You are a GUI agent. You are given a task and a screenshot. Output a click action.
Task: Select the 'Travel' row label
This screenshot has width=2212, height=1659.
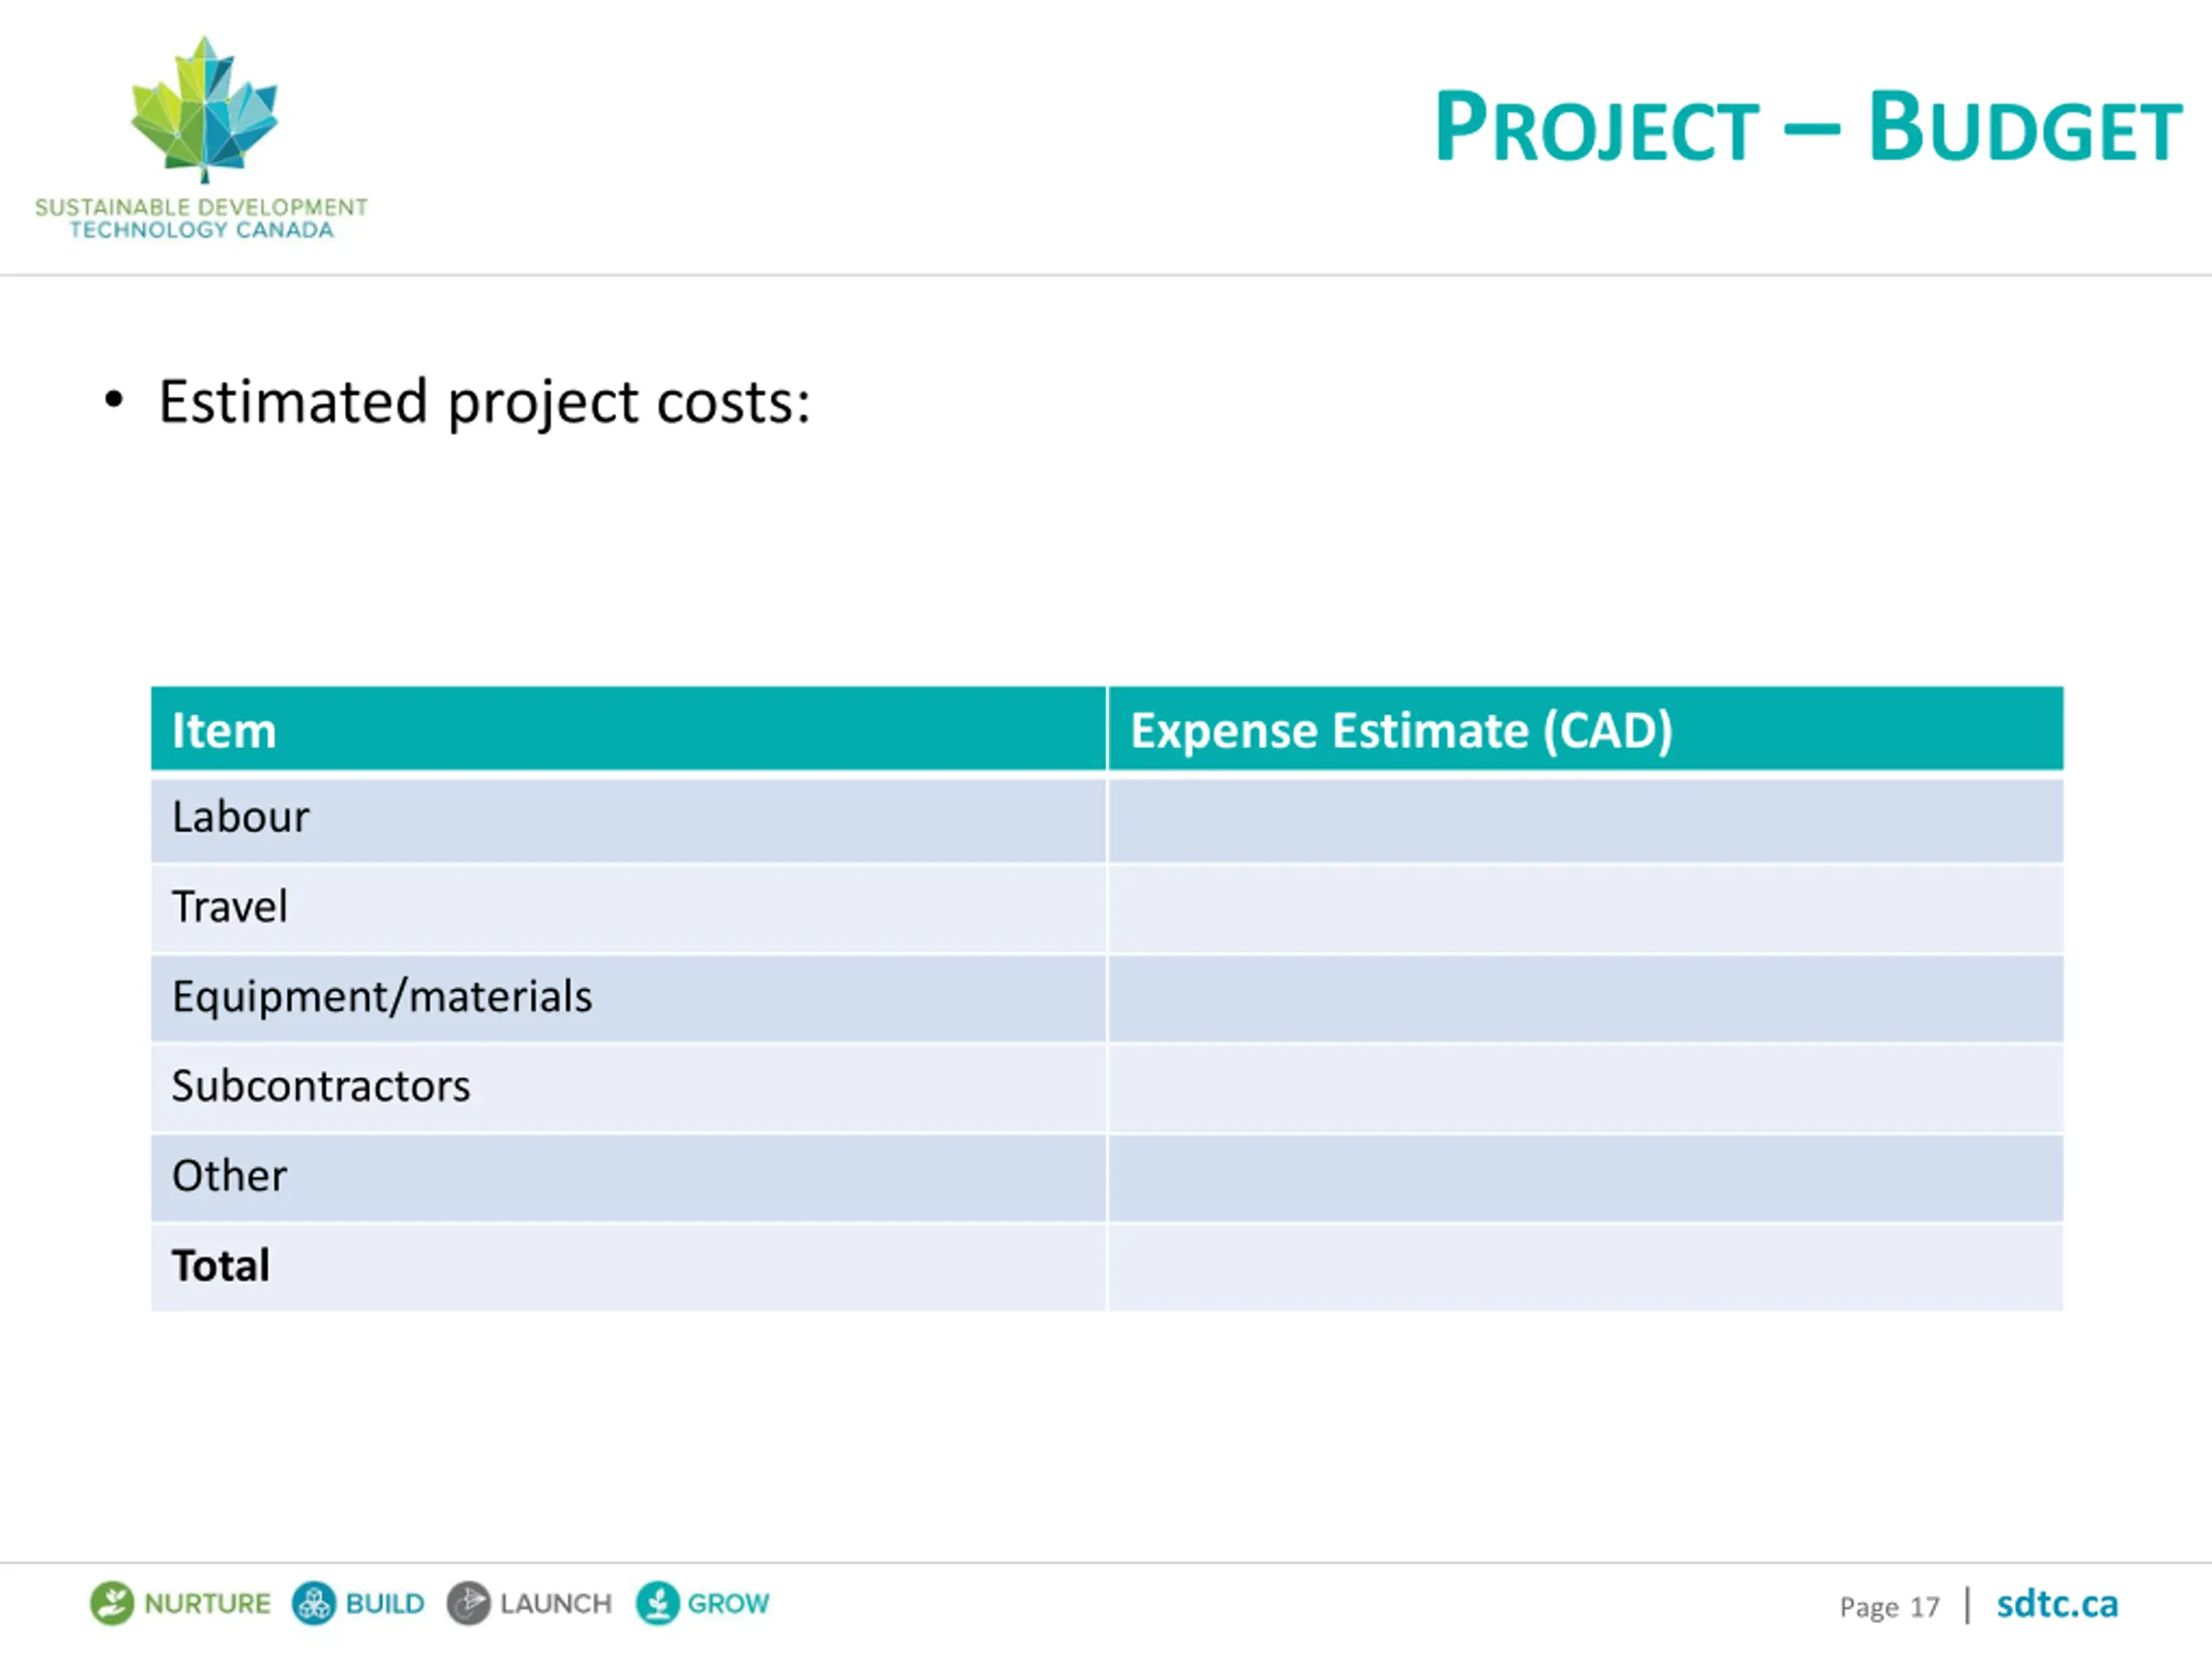230,907
